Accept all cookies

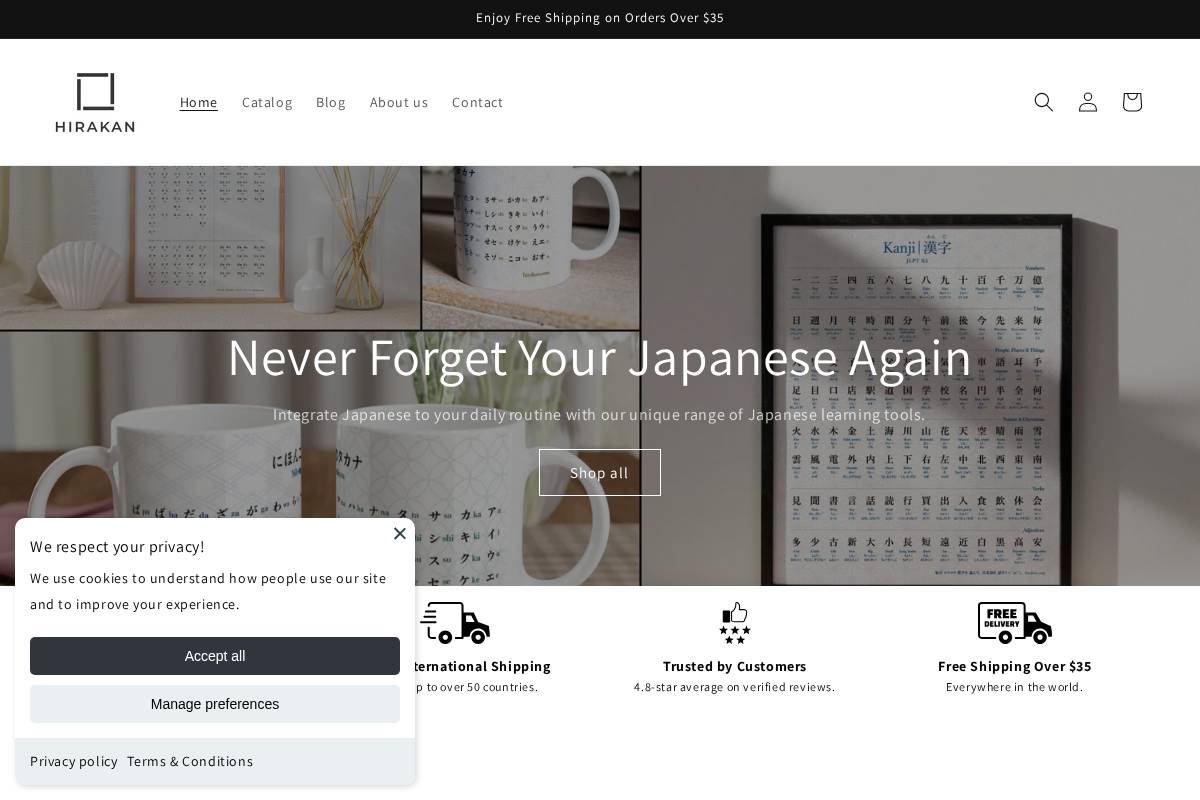tap(214, 656)
